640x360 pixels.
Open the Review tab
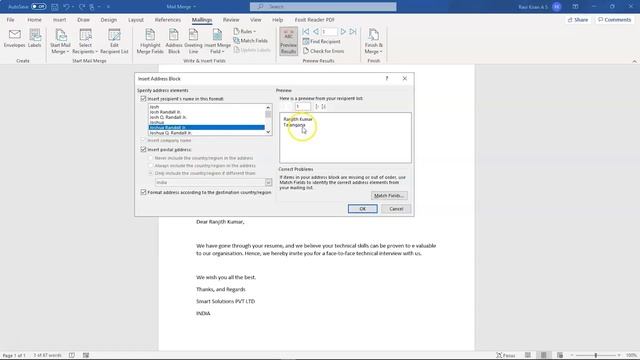[231, 20]
